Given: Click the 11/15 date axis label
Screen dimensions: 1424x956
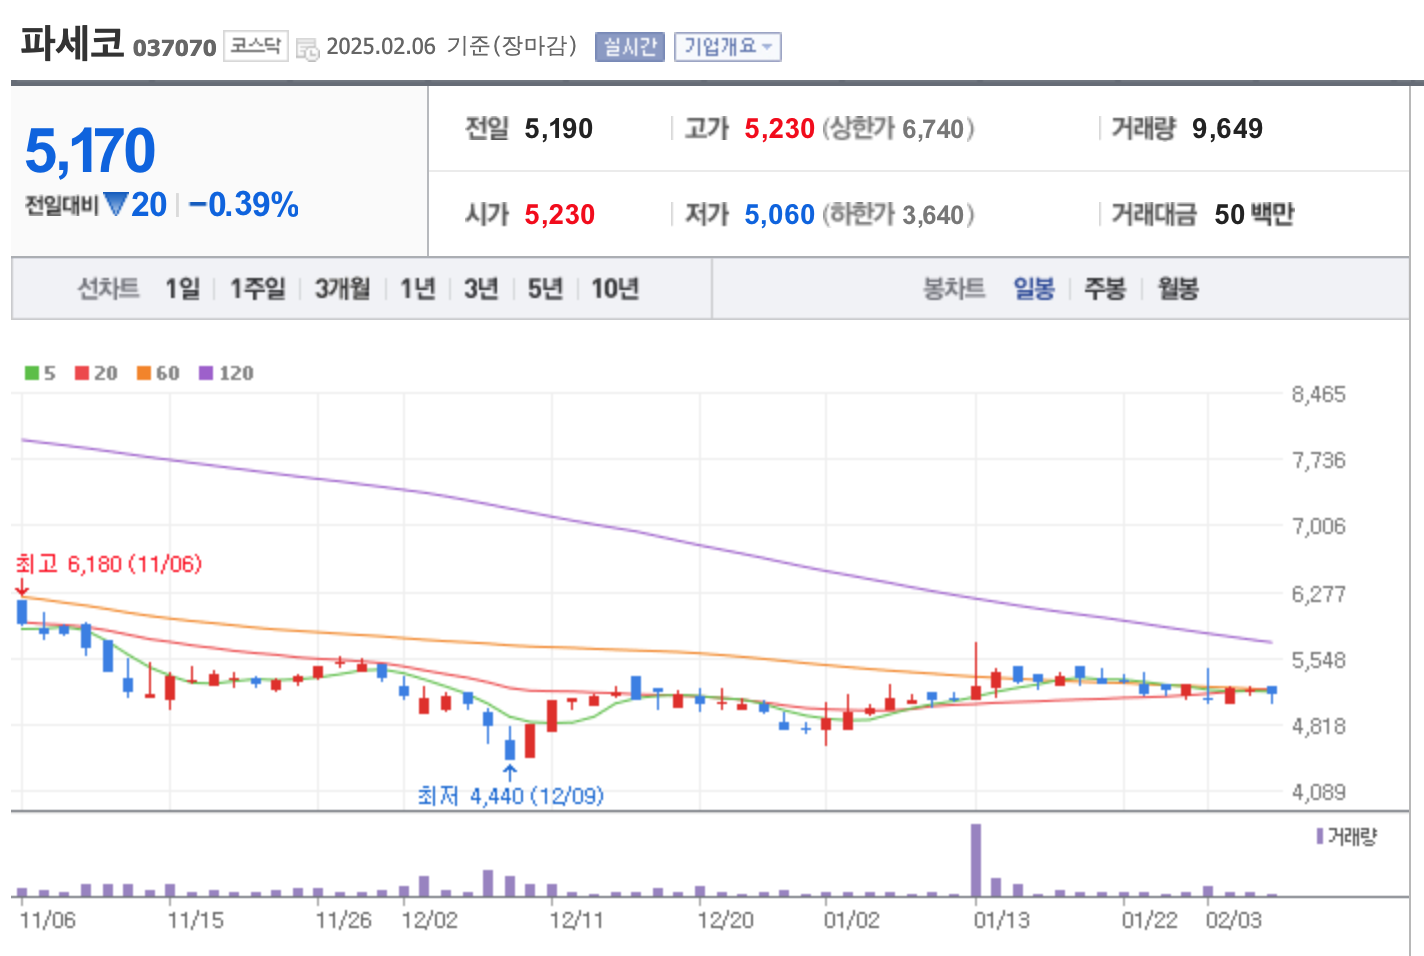Looking at the screenshot, I should (x=195, y=920).
